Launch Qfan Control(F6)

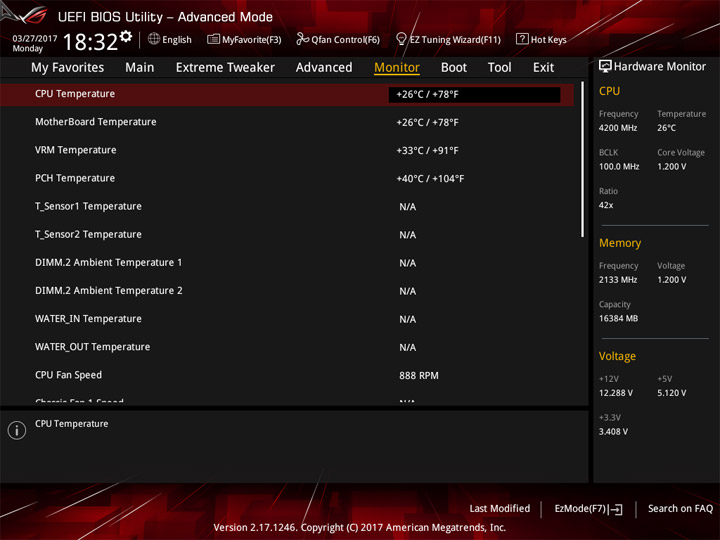click(x=338, y=39)
